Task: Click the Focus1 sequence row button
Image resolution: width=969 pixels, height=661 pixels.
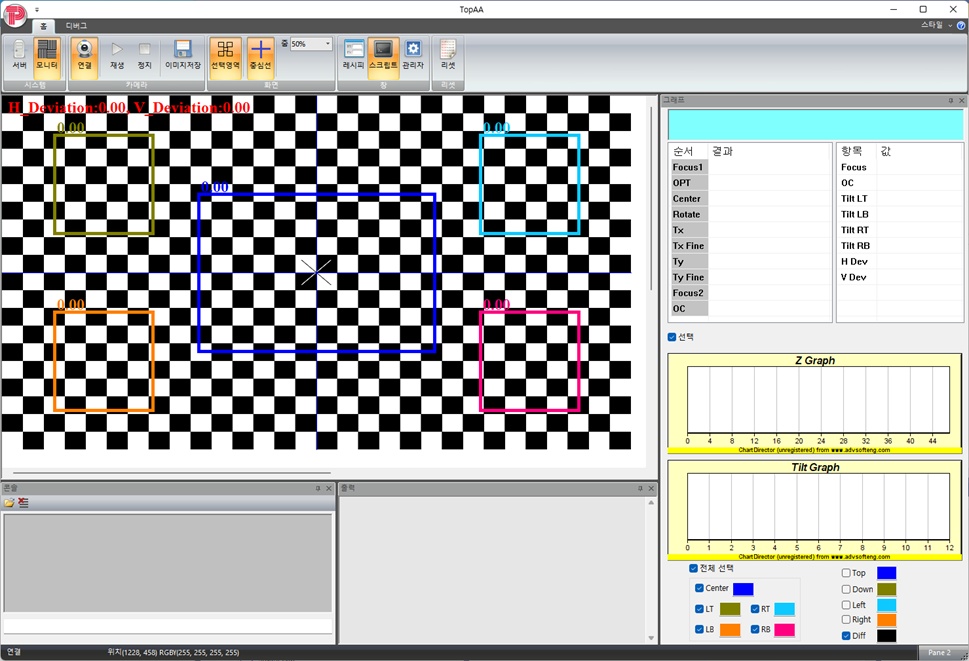Action: [688, 167]
